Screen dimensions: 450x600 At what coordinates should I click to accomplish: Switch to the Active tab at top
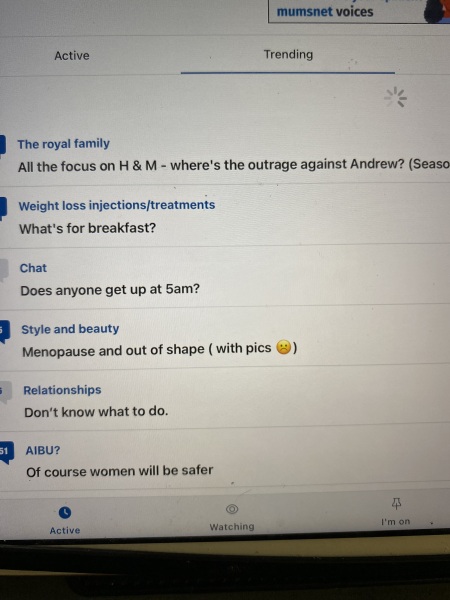(72, 55)
